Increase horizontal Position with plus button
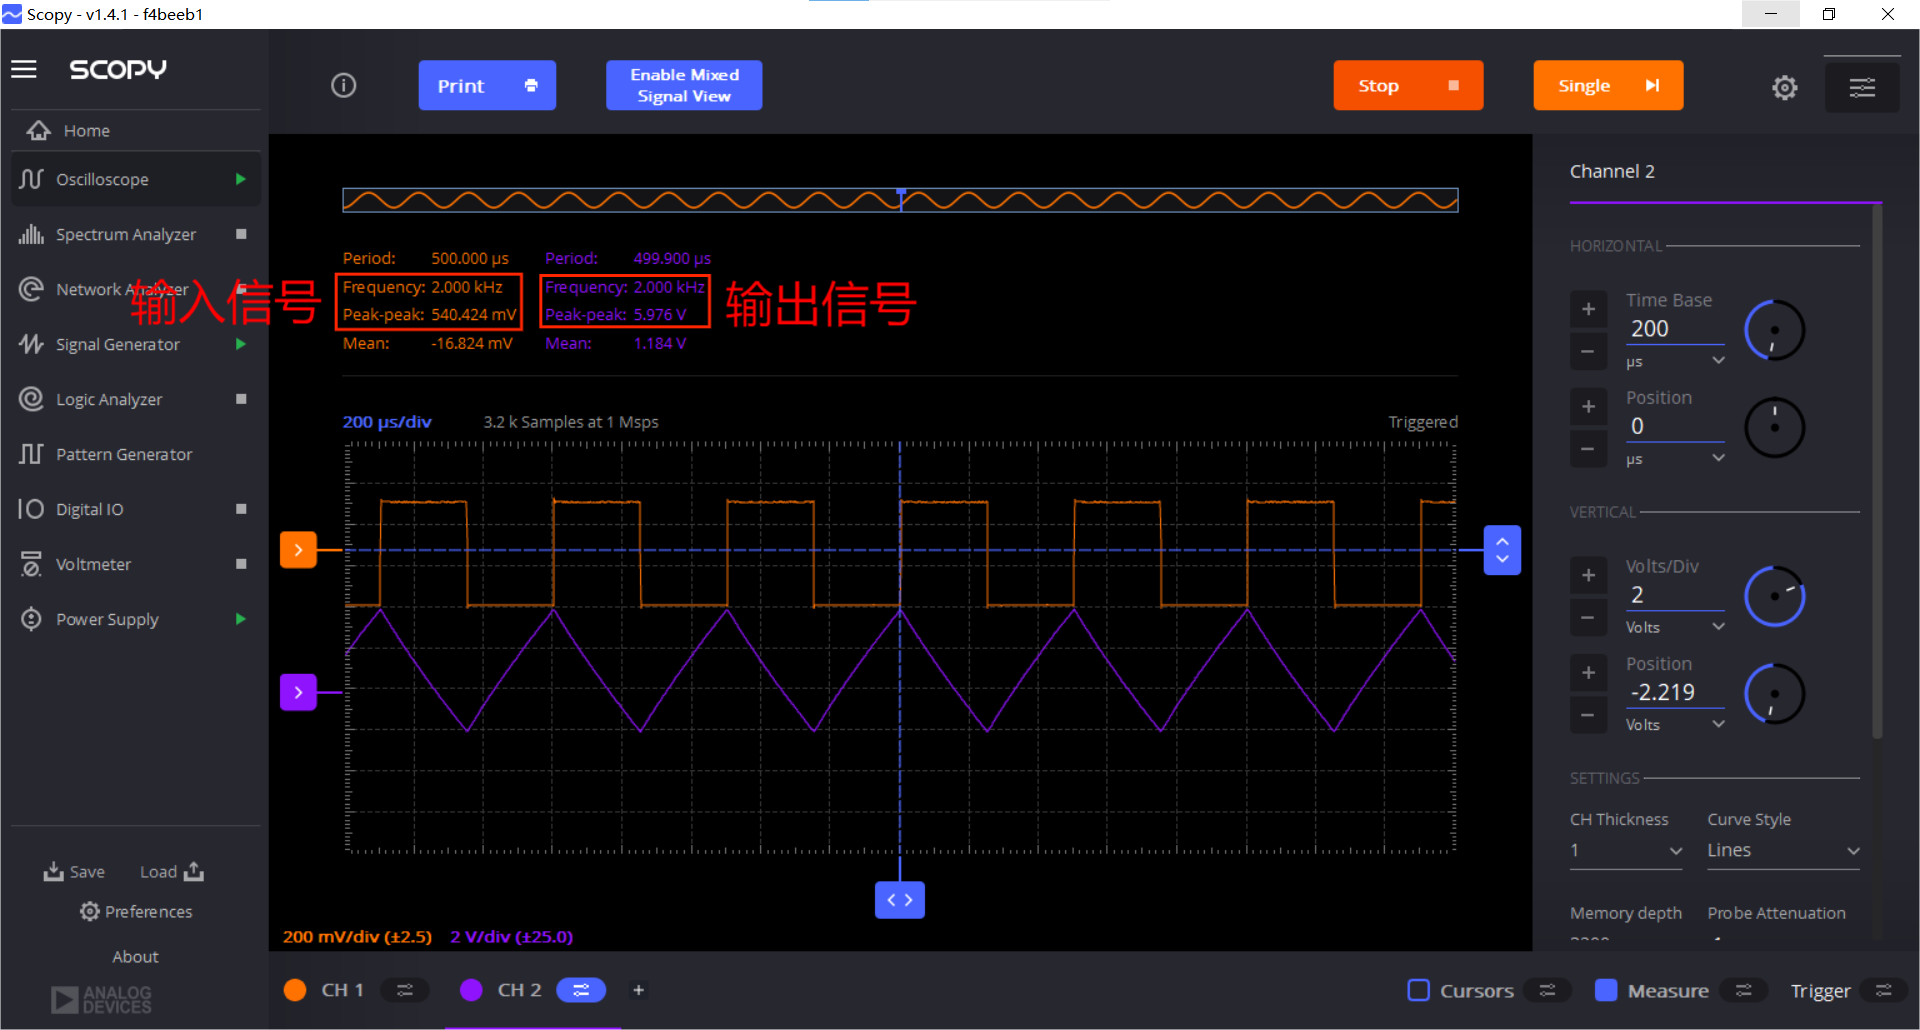 coord(1588,406)
